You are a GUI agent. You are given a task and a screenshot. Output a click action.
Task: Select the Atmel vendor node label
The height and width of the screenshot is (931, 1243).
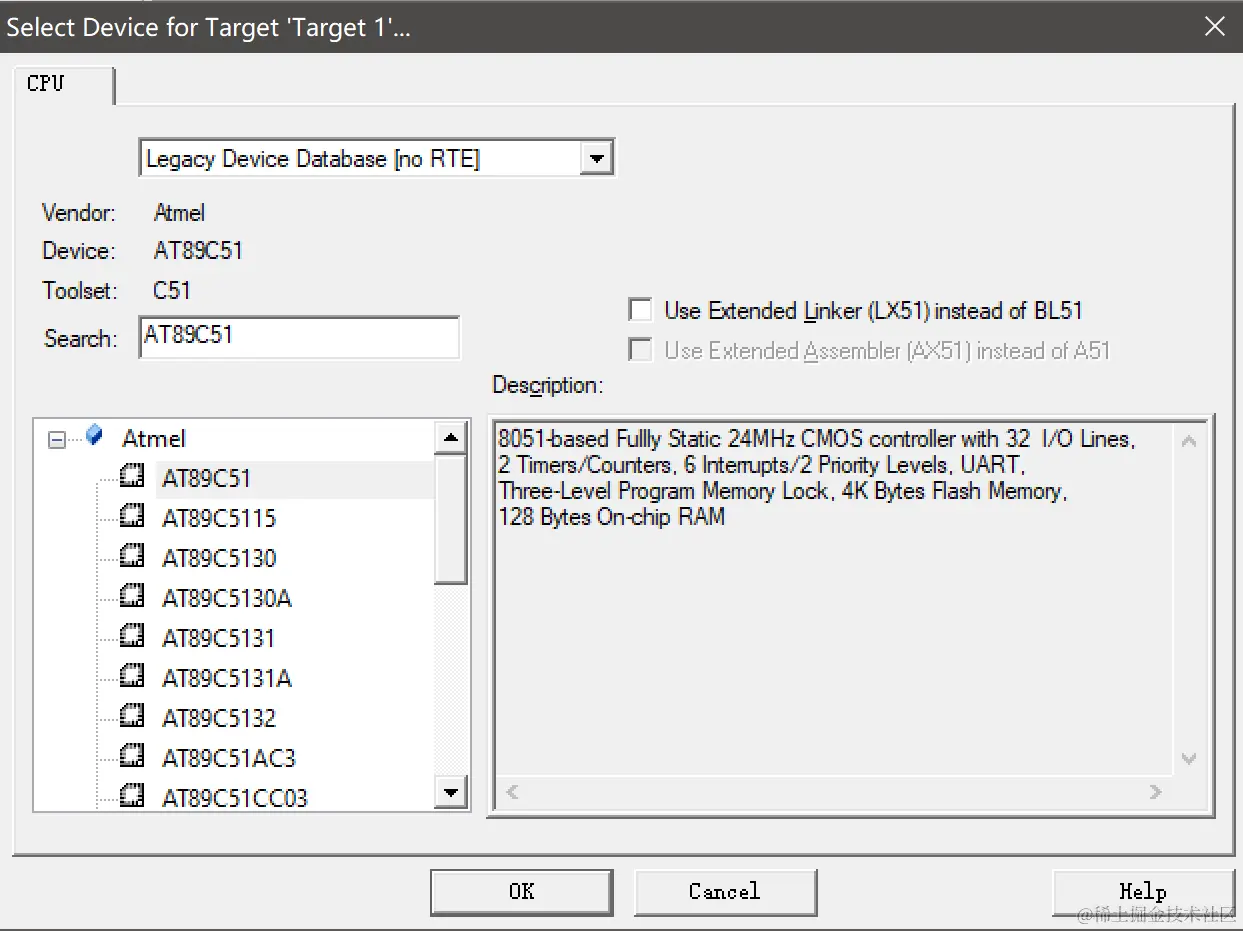click(x=154, y=438)
